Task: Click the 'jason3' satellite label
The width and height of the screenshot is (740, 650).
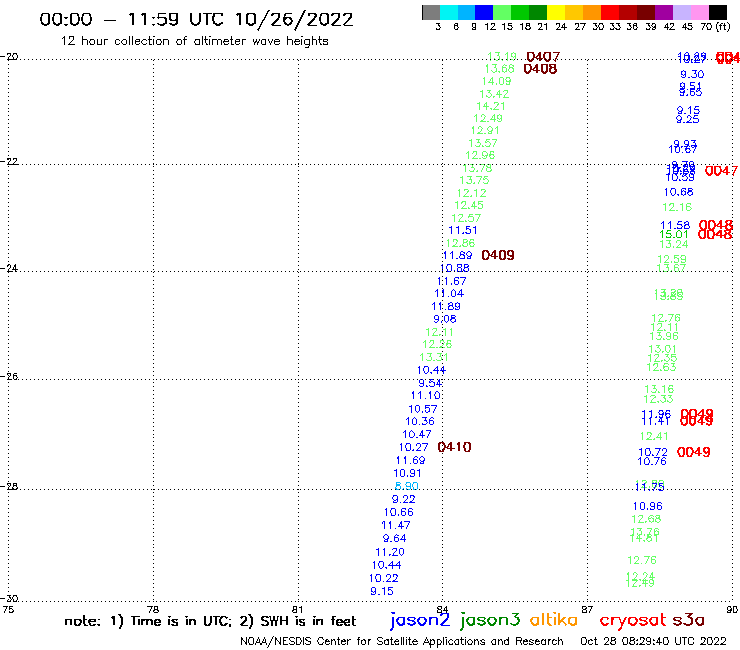Action: pos(490,620)
